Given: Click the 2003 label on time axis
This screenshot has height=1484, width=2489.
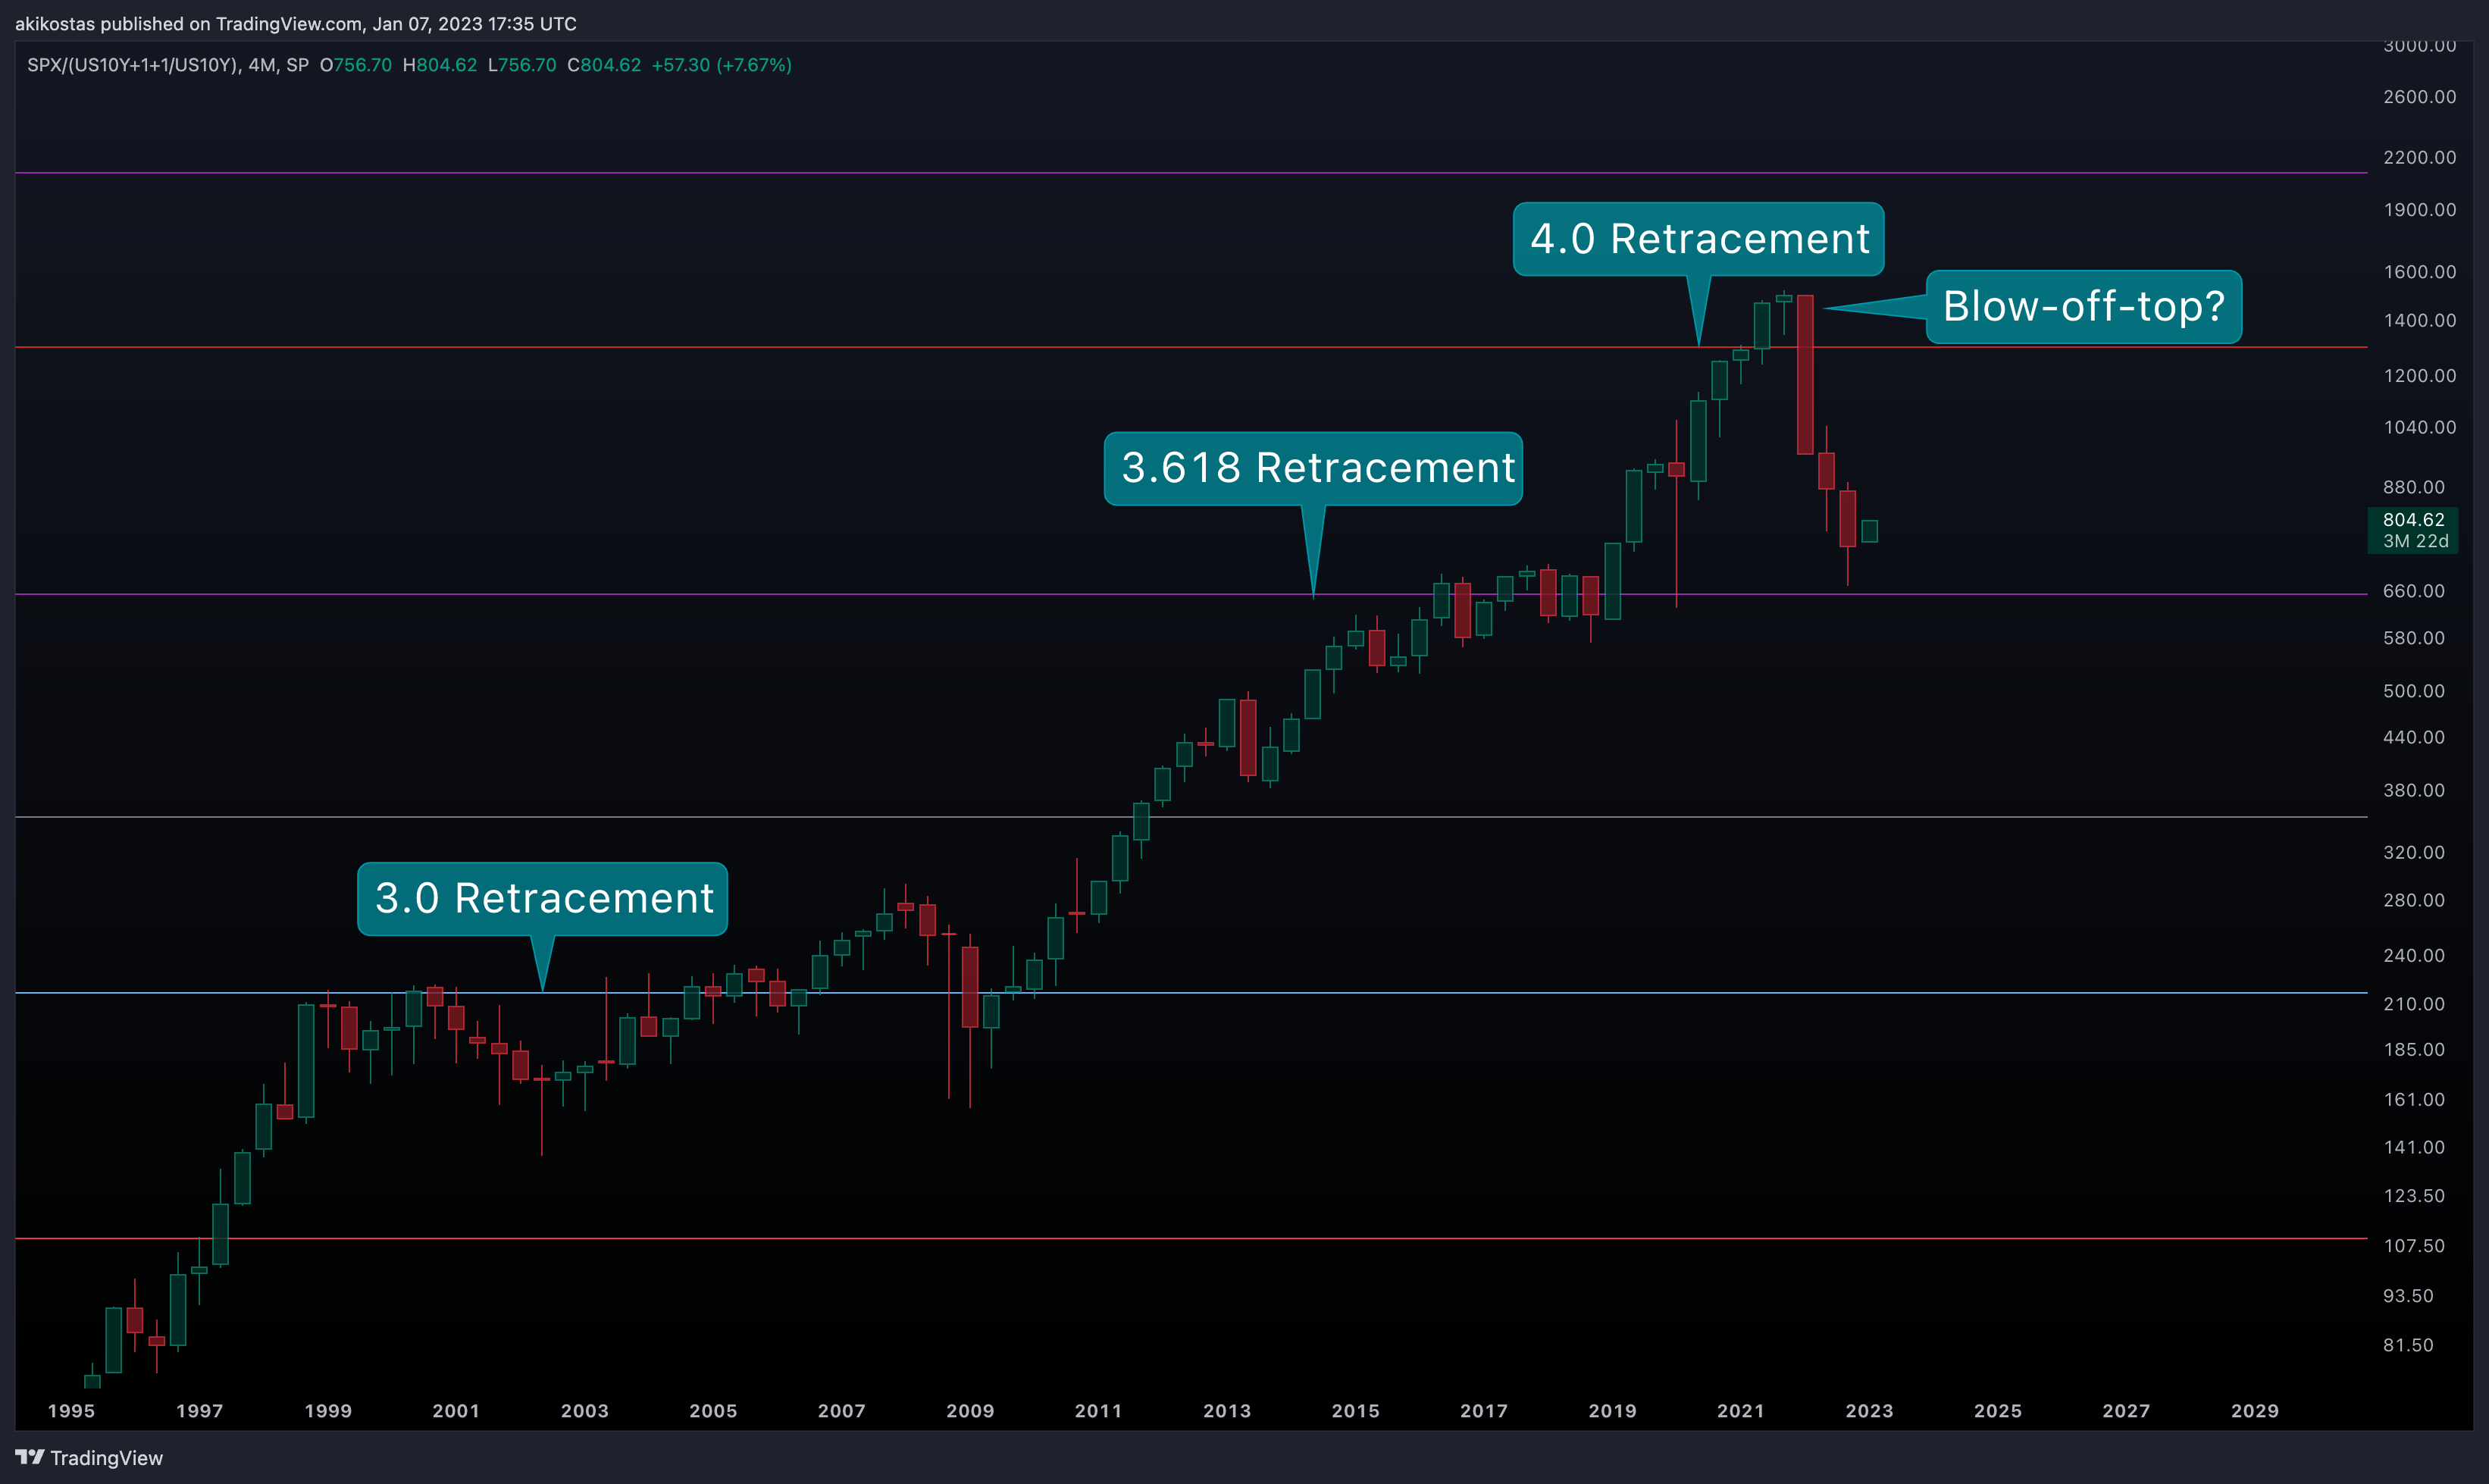Looking at the screenshot, I should pyautogui.click(x=585, y=1411).
